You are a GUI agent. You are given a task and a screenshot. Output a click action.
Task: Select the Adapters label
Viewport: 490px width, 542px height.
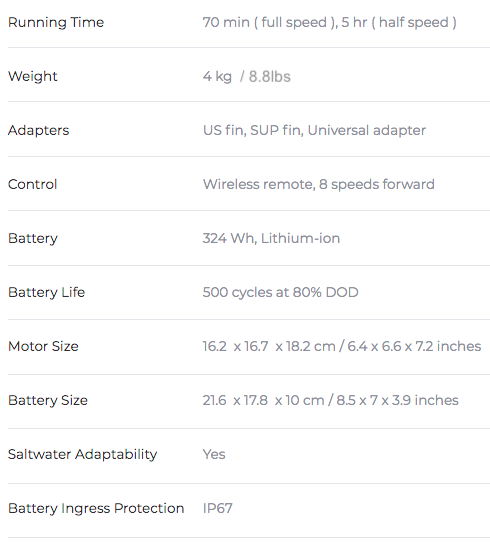[x=39, y=131]
